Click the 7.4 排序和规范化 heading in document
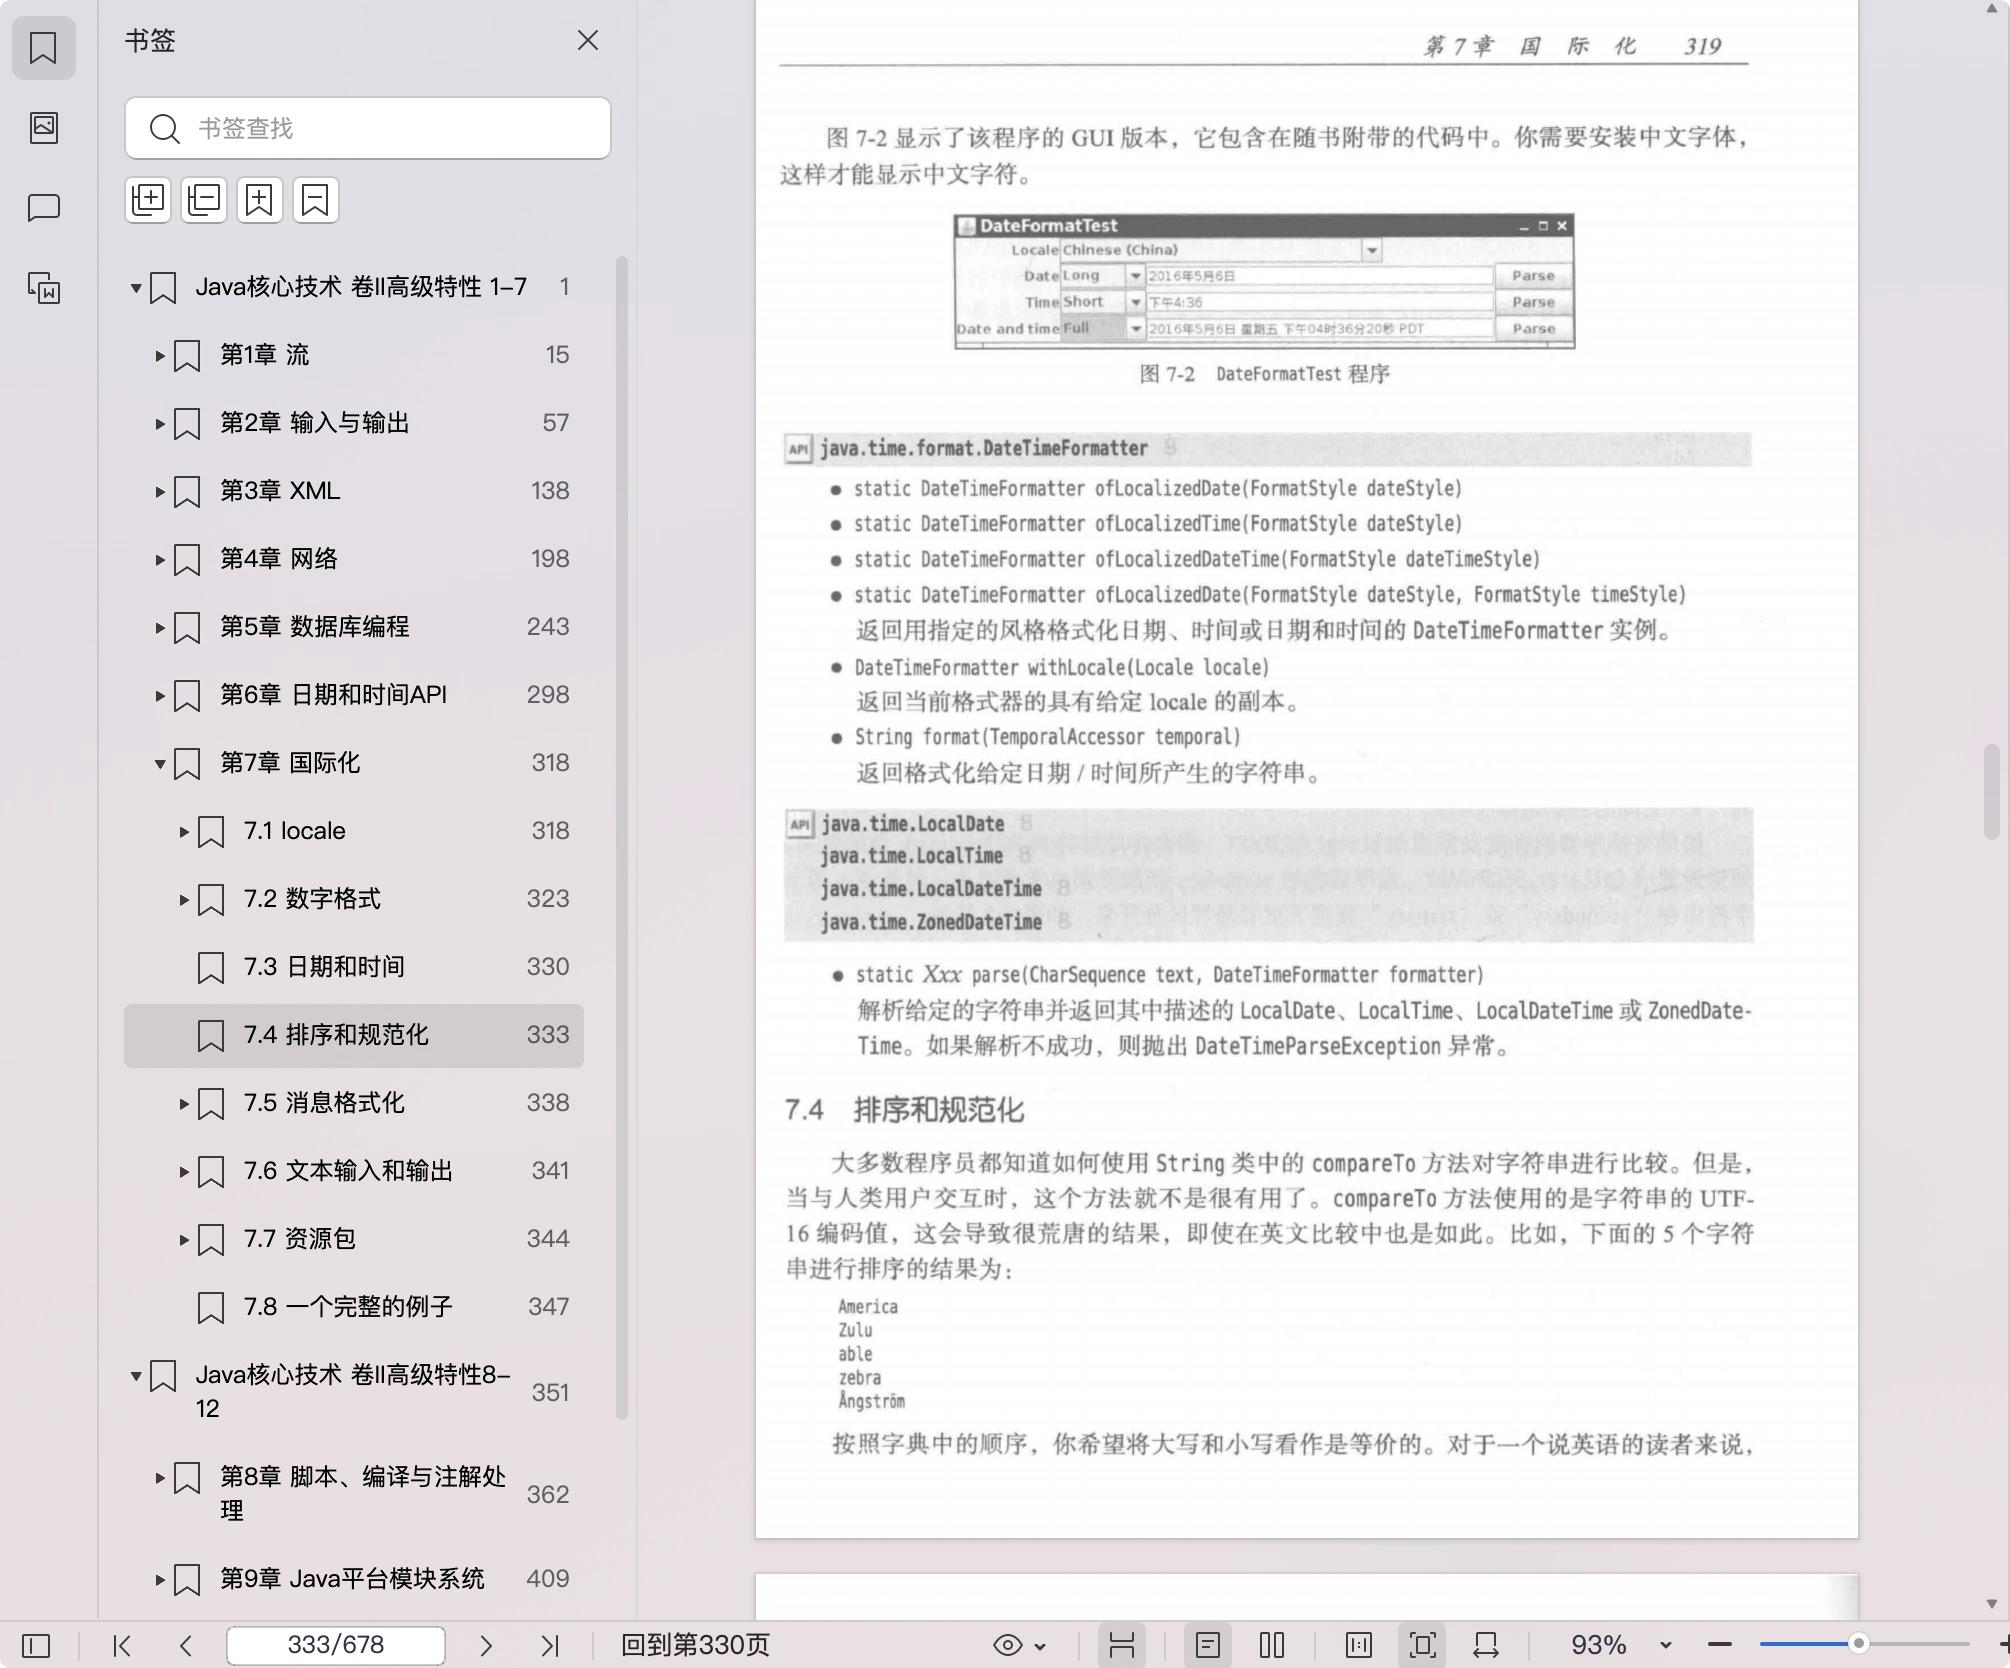Screen dimensions: 2010x1668 point(904,1110)
